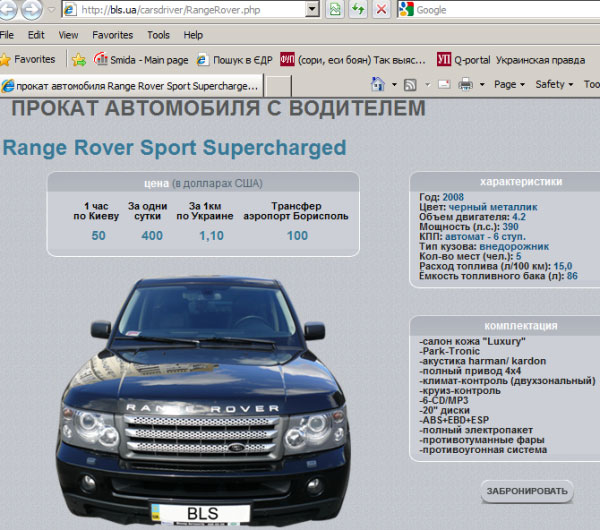Click the Home icon in command bar
The width and height of the screenshot is (600, 530).
click(378, 85)
